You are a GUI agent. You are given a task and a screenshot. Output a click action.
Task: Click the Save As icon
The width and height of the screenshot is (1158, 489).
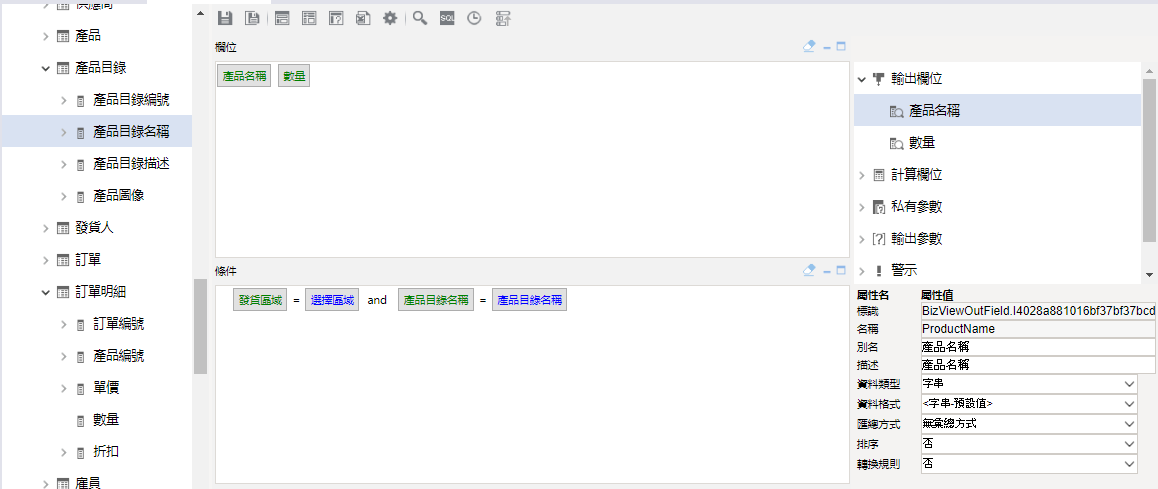[253, 18]
